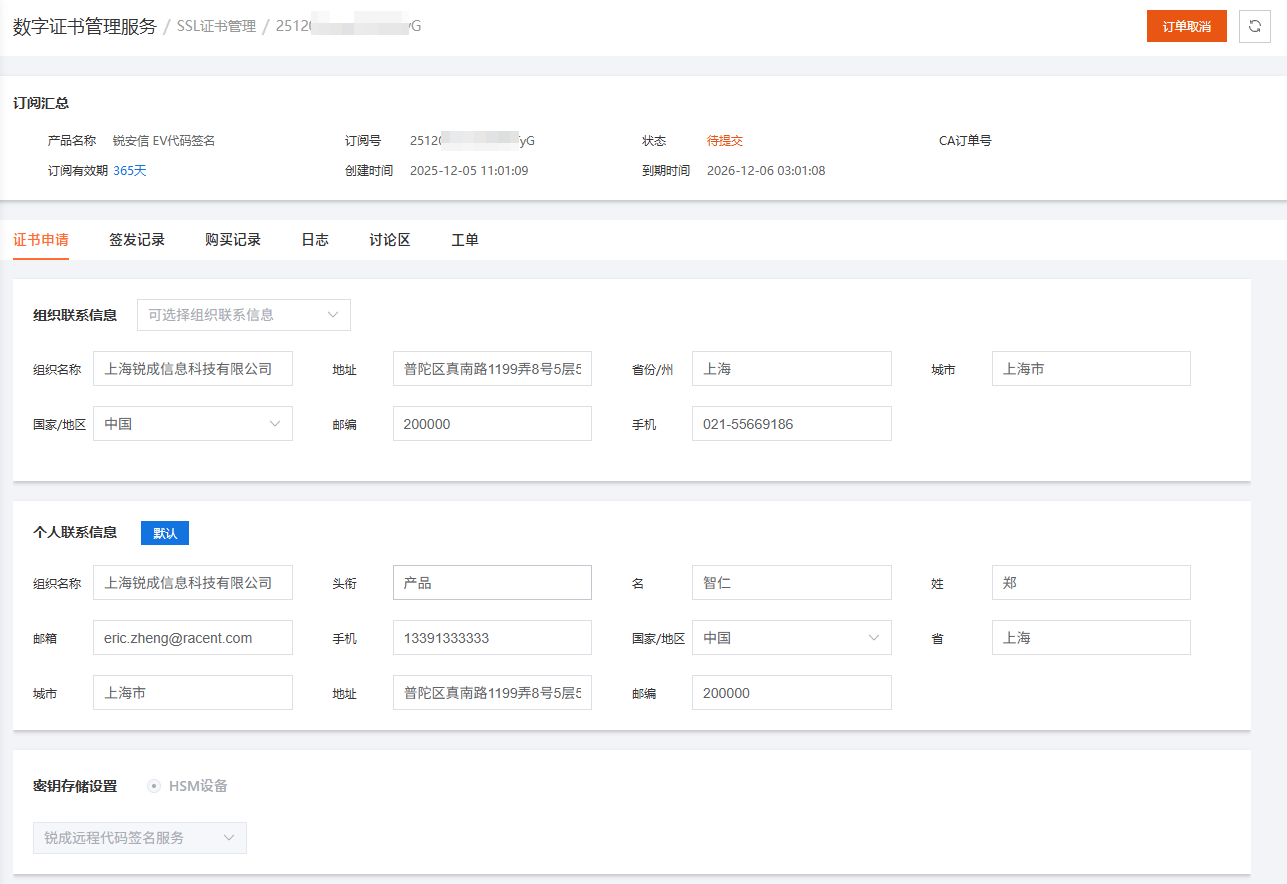The width and height of the screenshot is (1287, 884).
Task: Expand the 锐成远程代码签名服务 dropdown
Action: 139,837
